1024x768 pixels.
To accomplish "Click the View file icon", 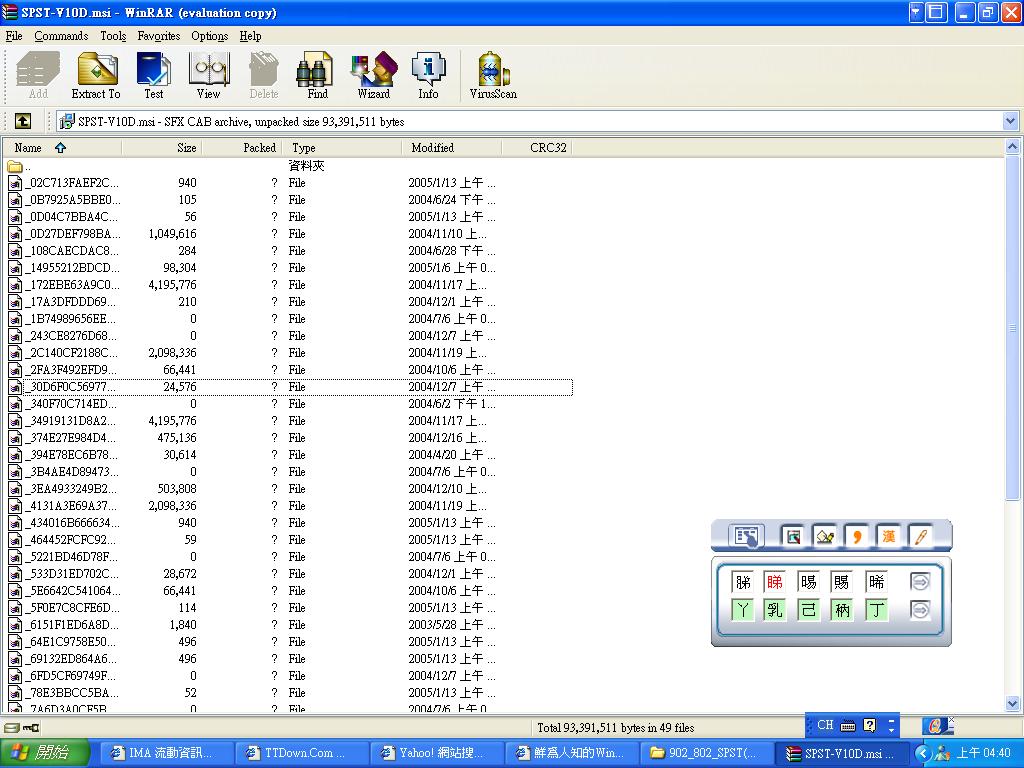I will (x=208, y=73).
